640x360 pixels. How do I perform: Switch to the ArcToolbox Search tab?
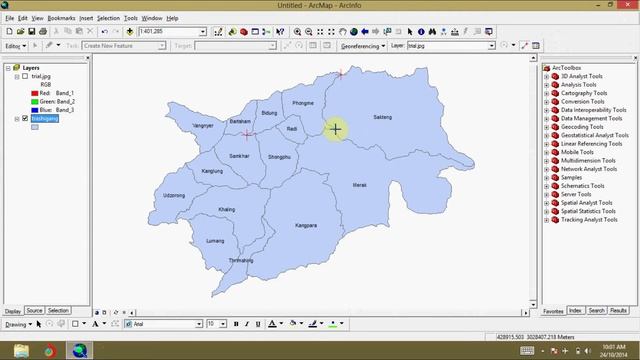pos(596,311)
